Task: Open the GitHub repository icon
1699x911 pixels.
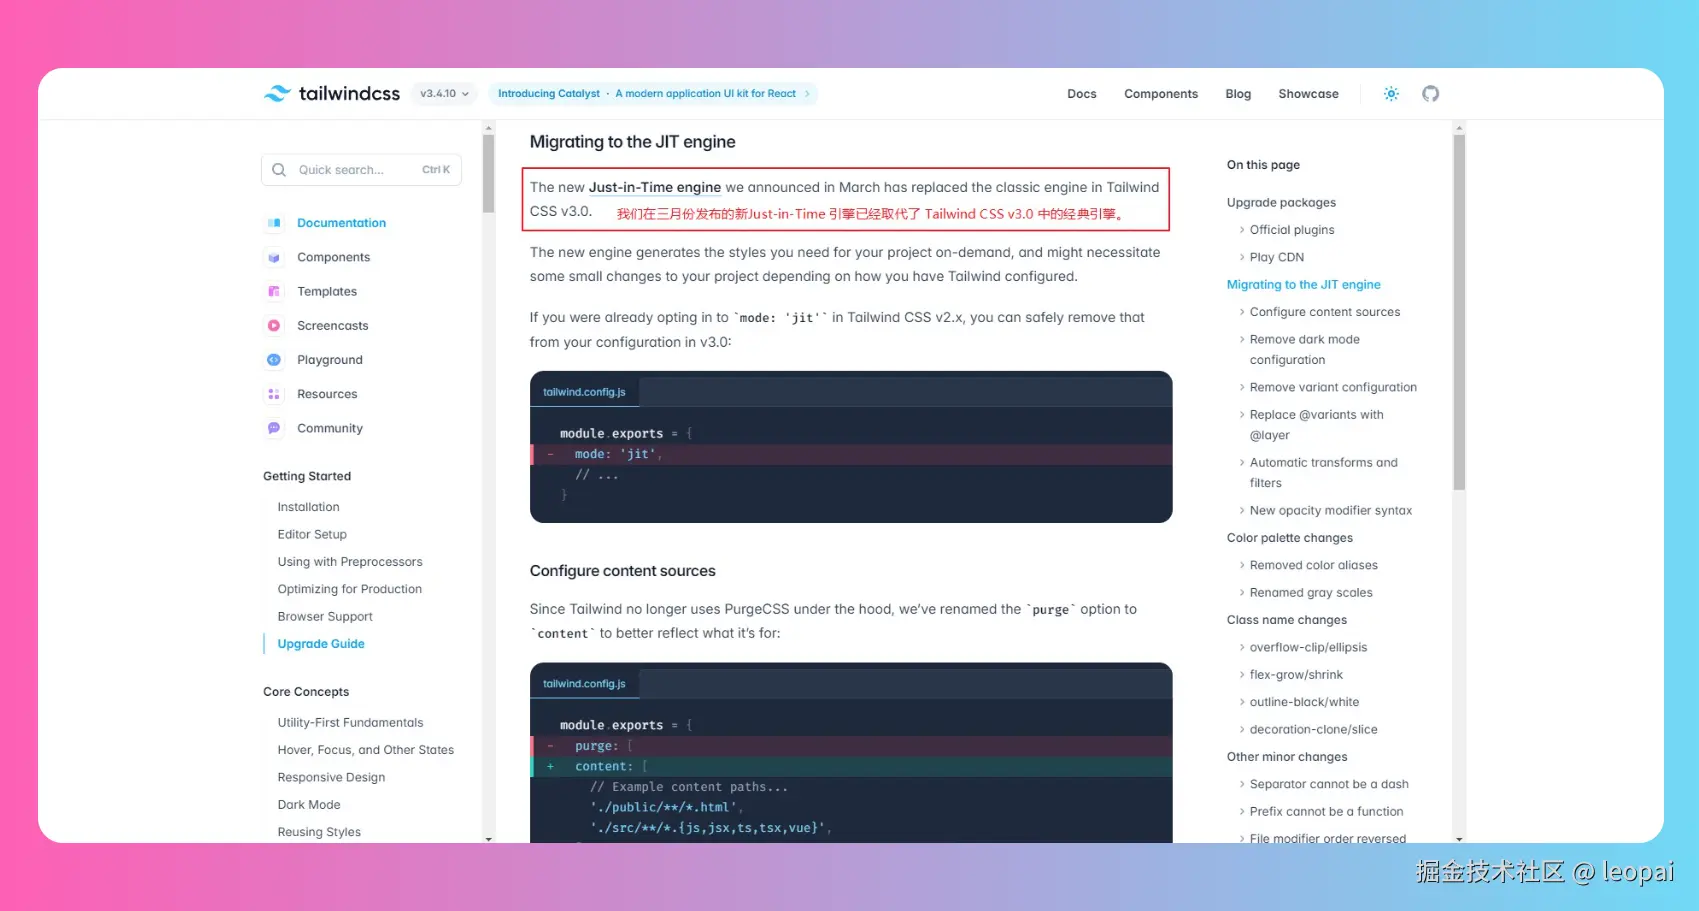Action: tap(1431, 94)
